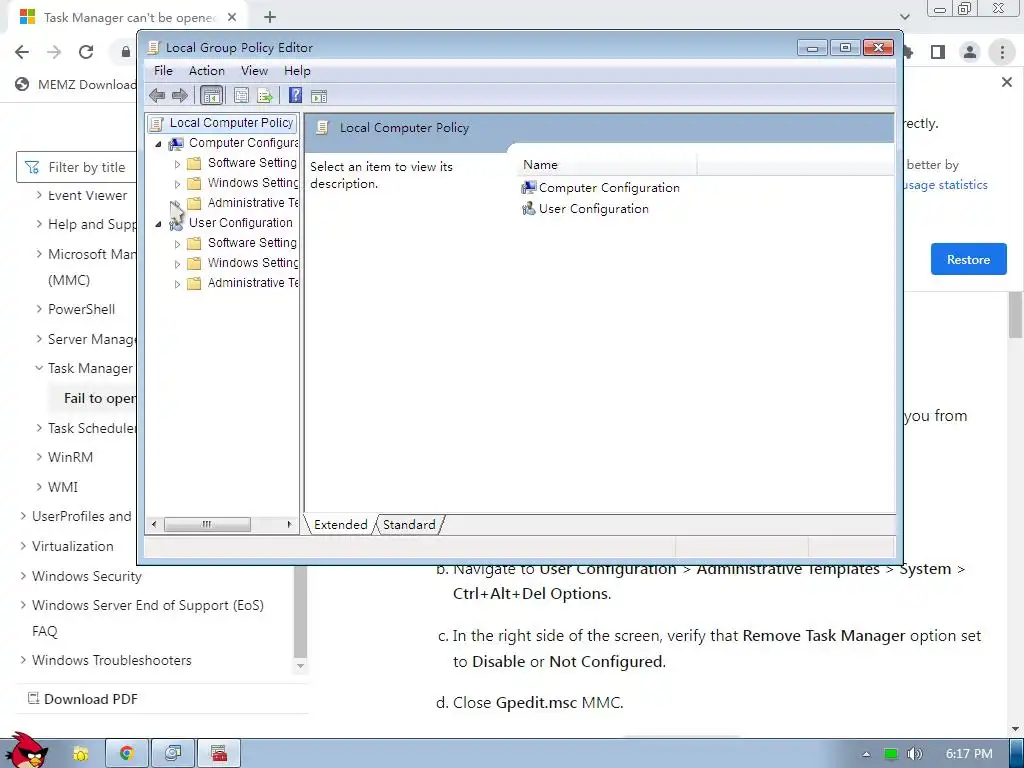
Task: Open Windows Troubleshooters in docs sidebar
Action: 112,660
